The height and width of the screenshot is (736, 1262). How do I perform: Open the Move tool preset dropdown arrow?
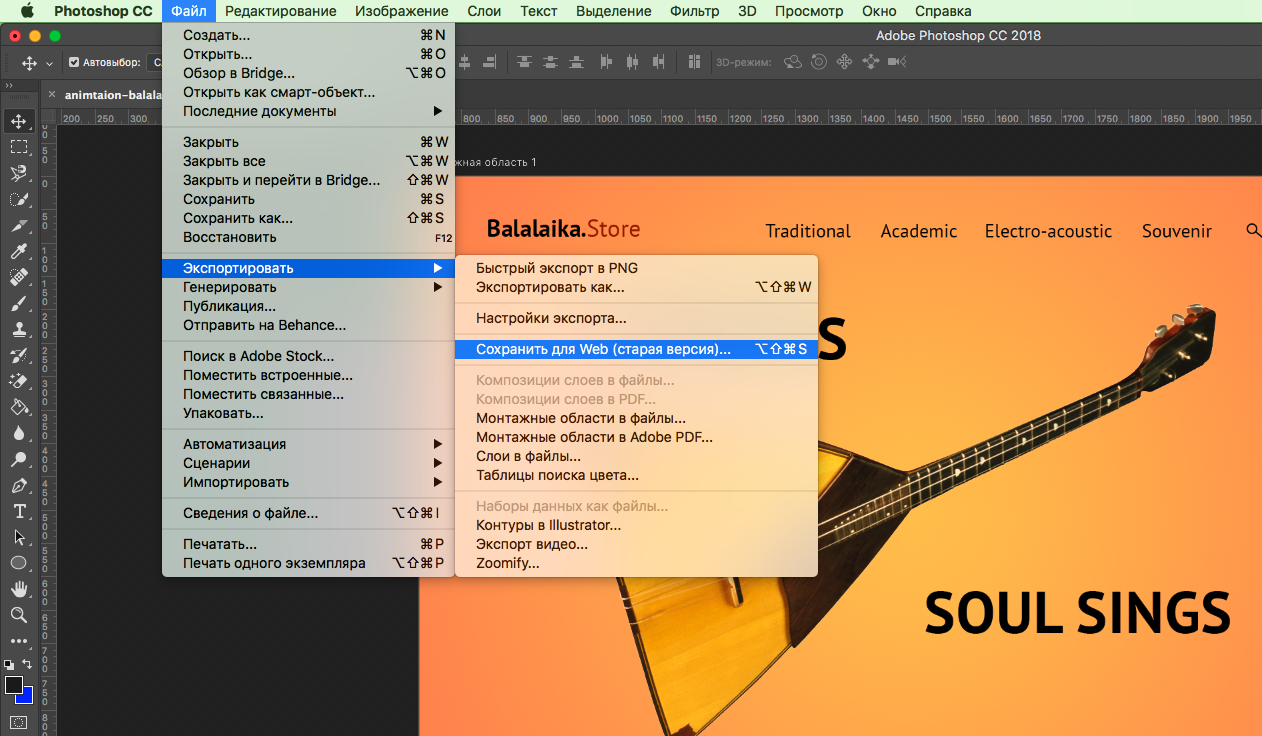click(50, 63)
